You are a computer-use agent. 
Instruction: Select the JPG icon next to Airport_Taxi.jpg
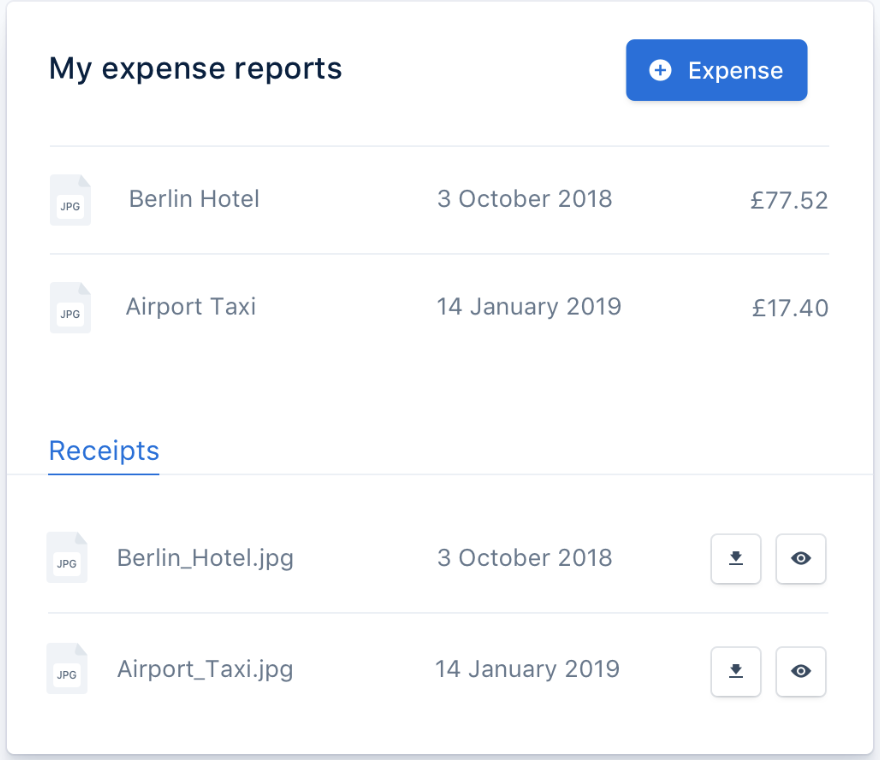click(x=67, y=669)
